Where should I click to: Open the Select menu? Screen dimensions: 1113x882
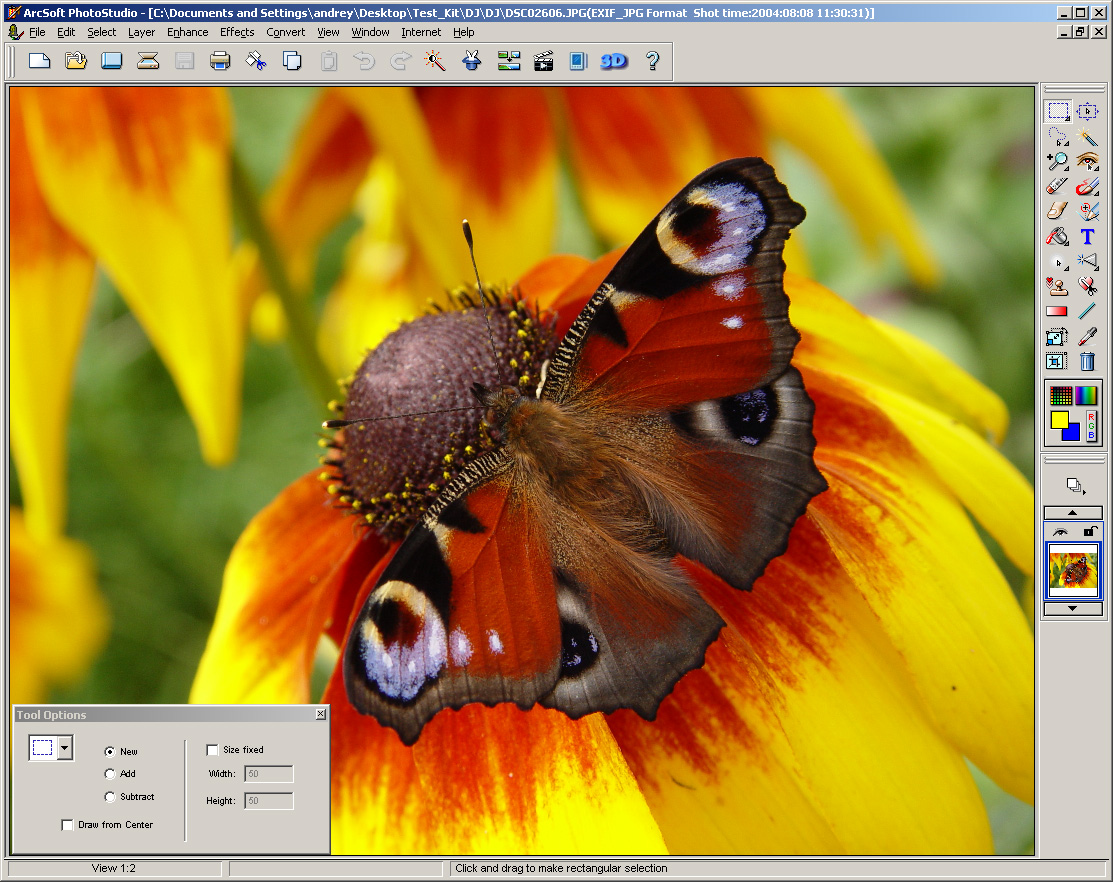pos(102,32)
